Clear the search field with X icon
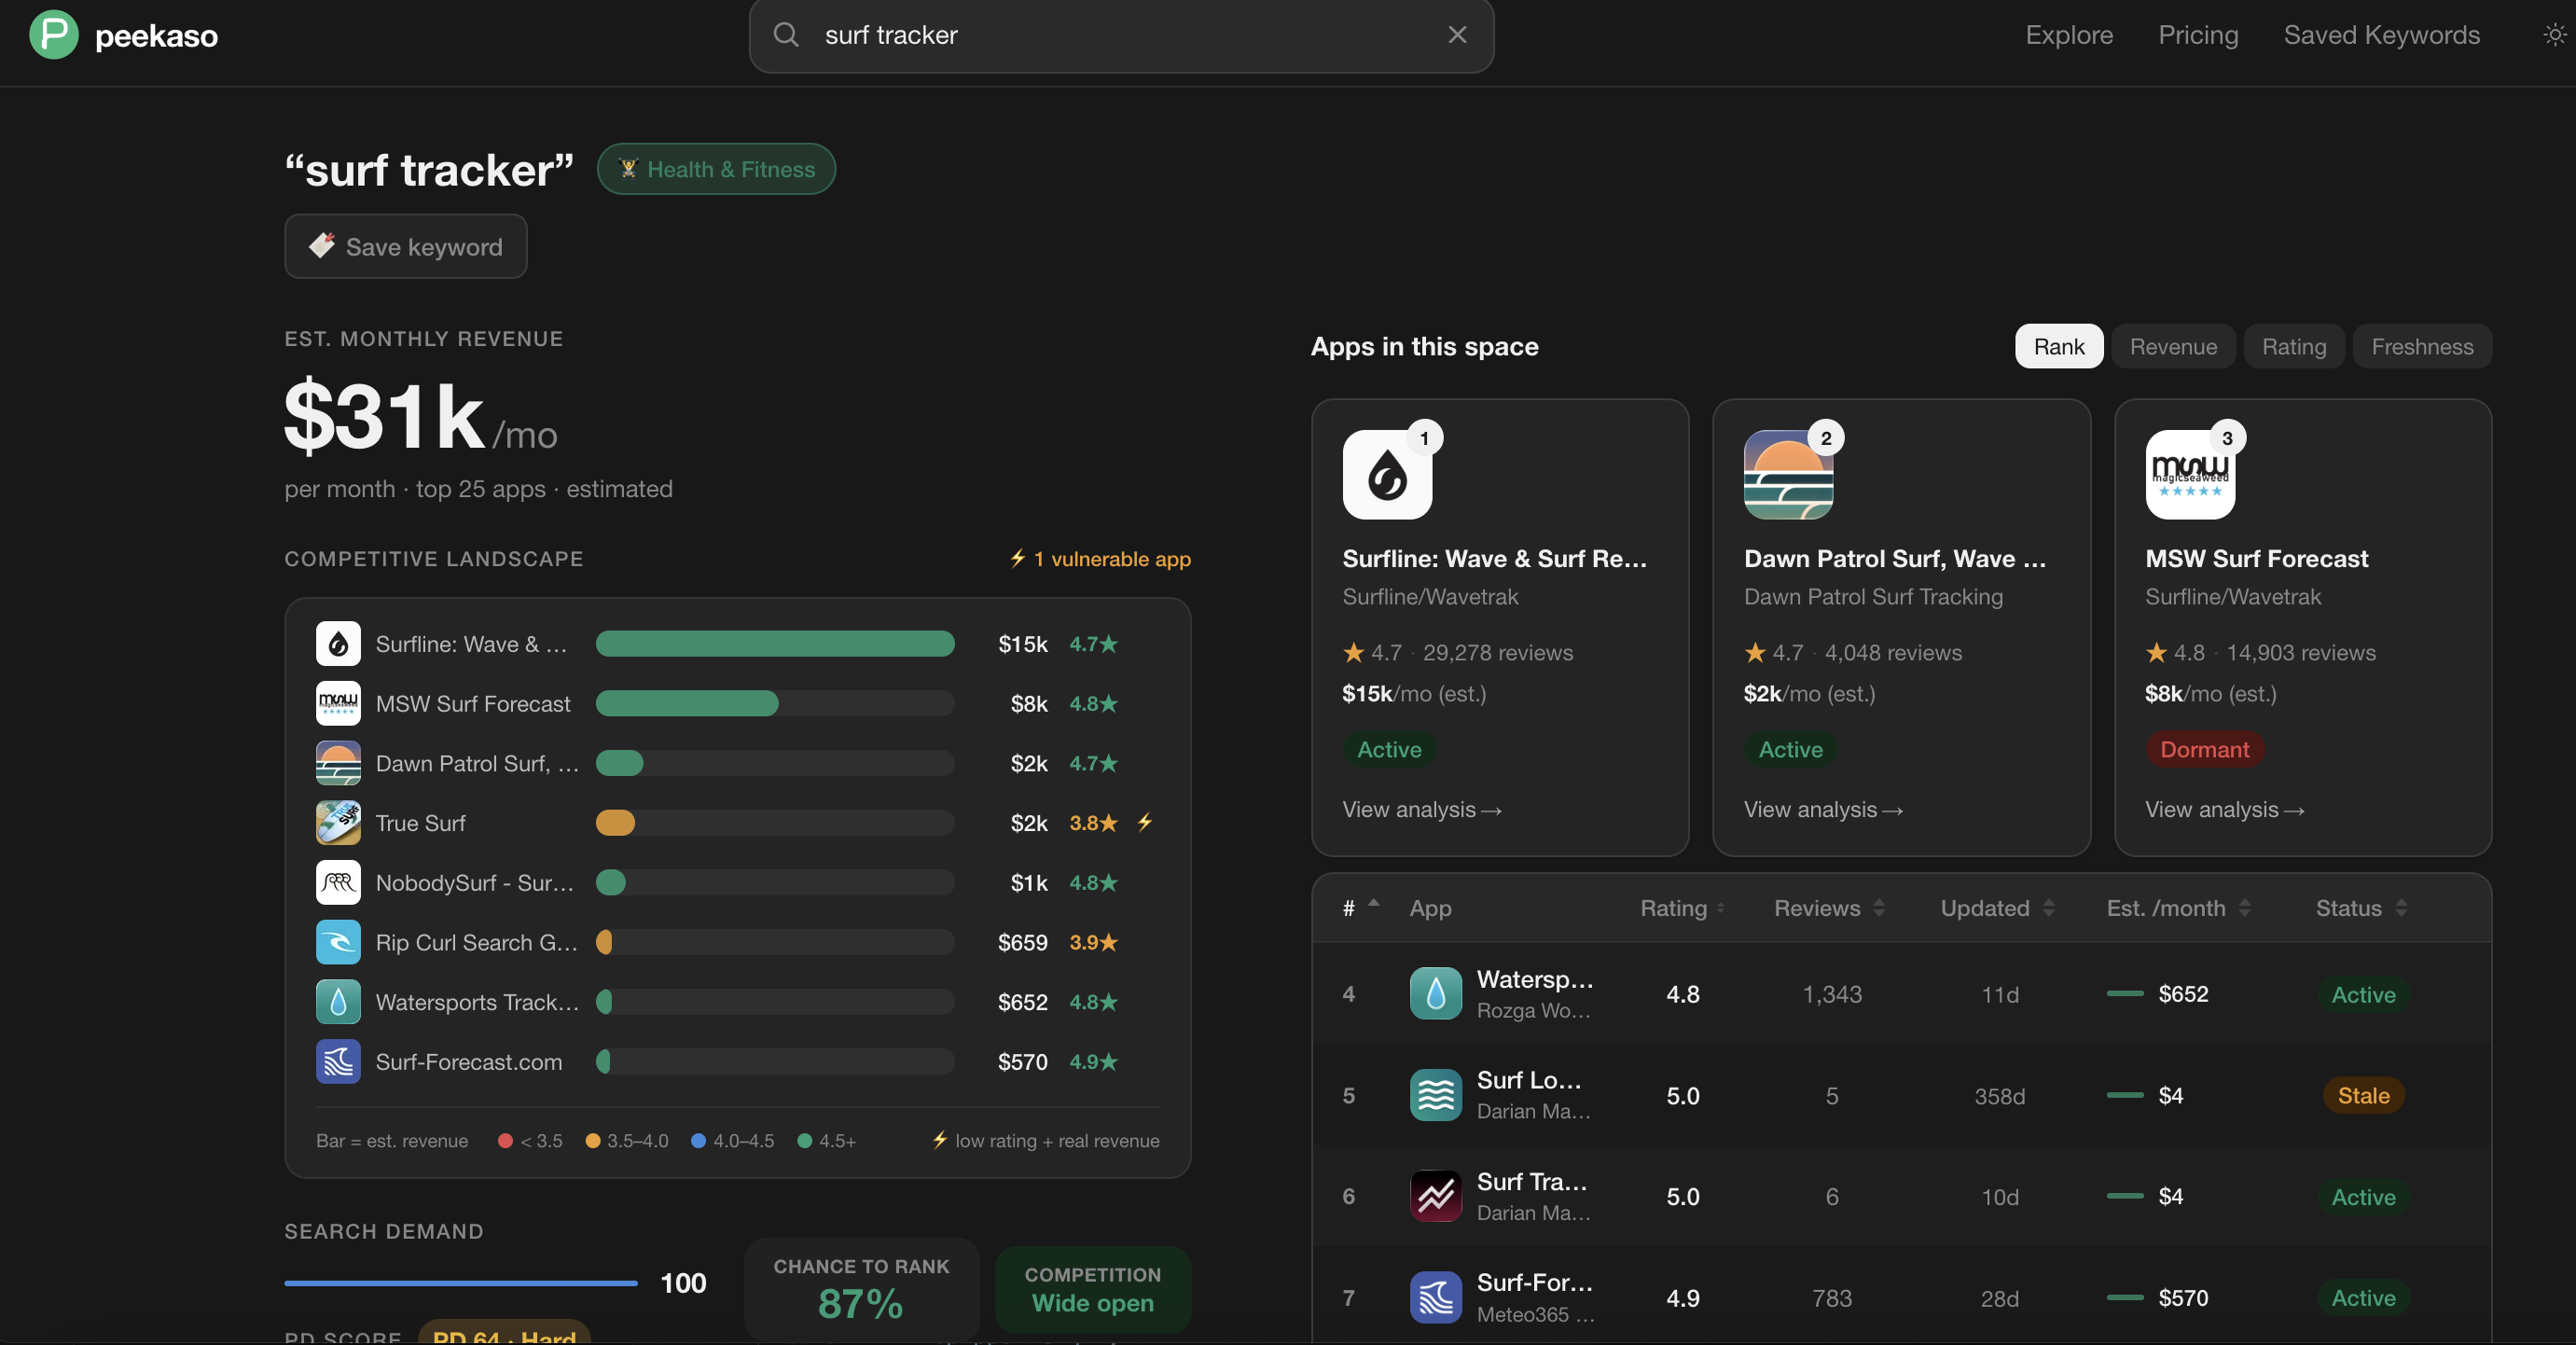2576x1345 pixels. (1457, 35)
